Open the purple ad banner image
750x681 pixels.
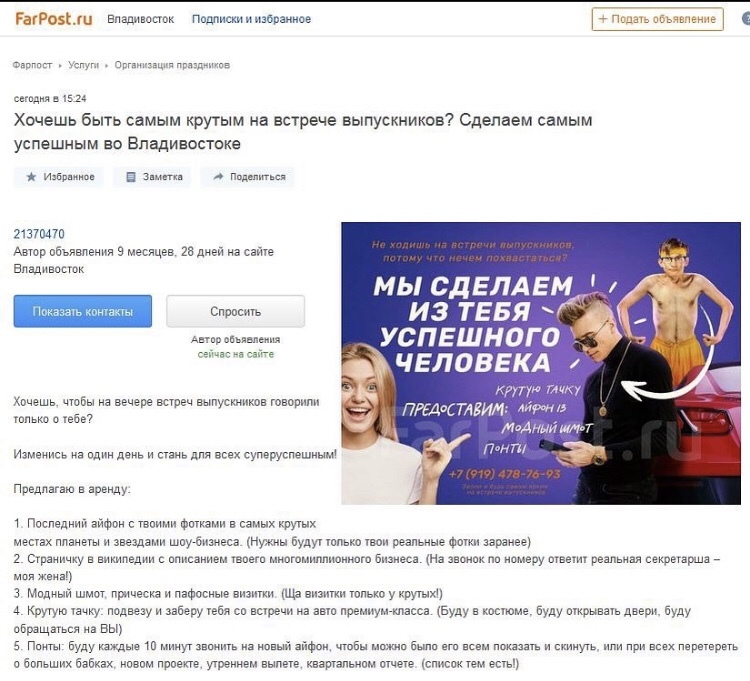[x=540, y=363]
